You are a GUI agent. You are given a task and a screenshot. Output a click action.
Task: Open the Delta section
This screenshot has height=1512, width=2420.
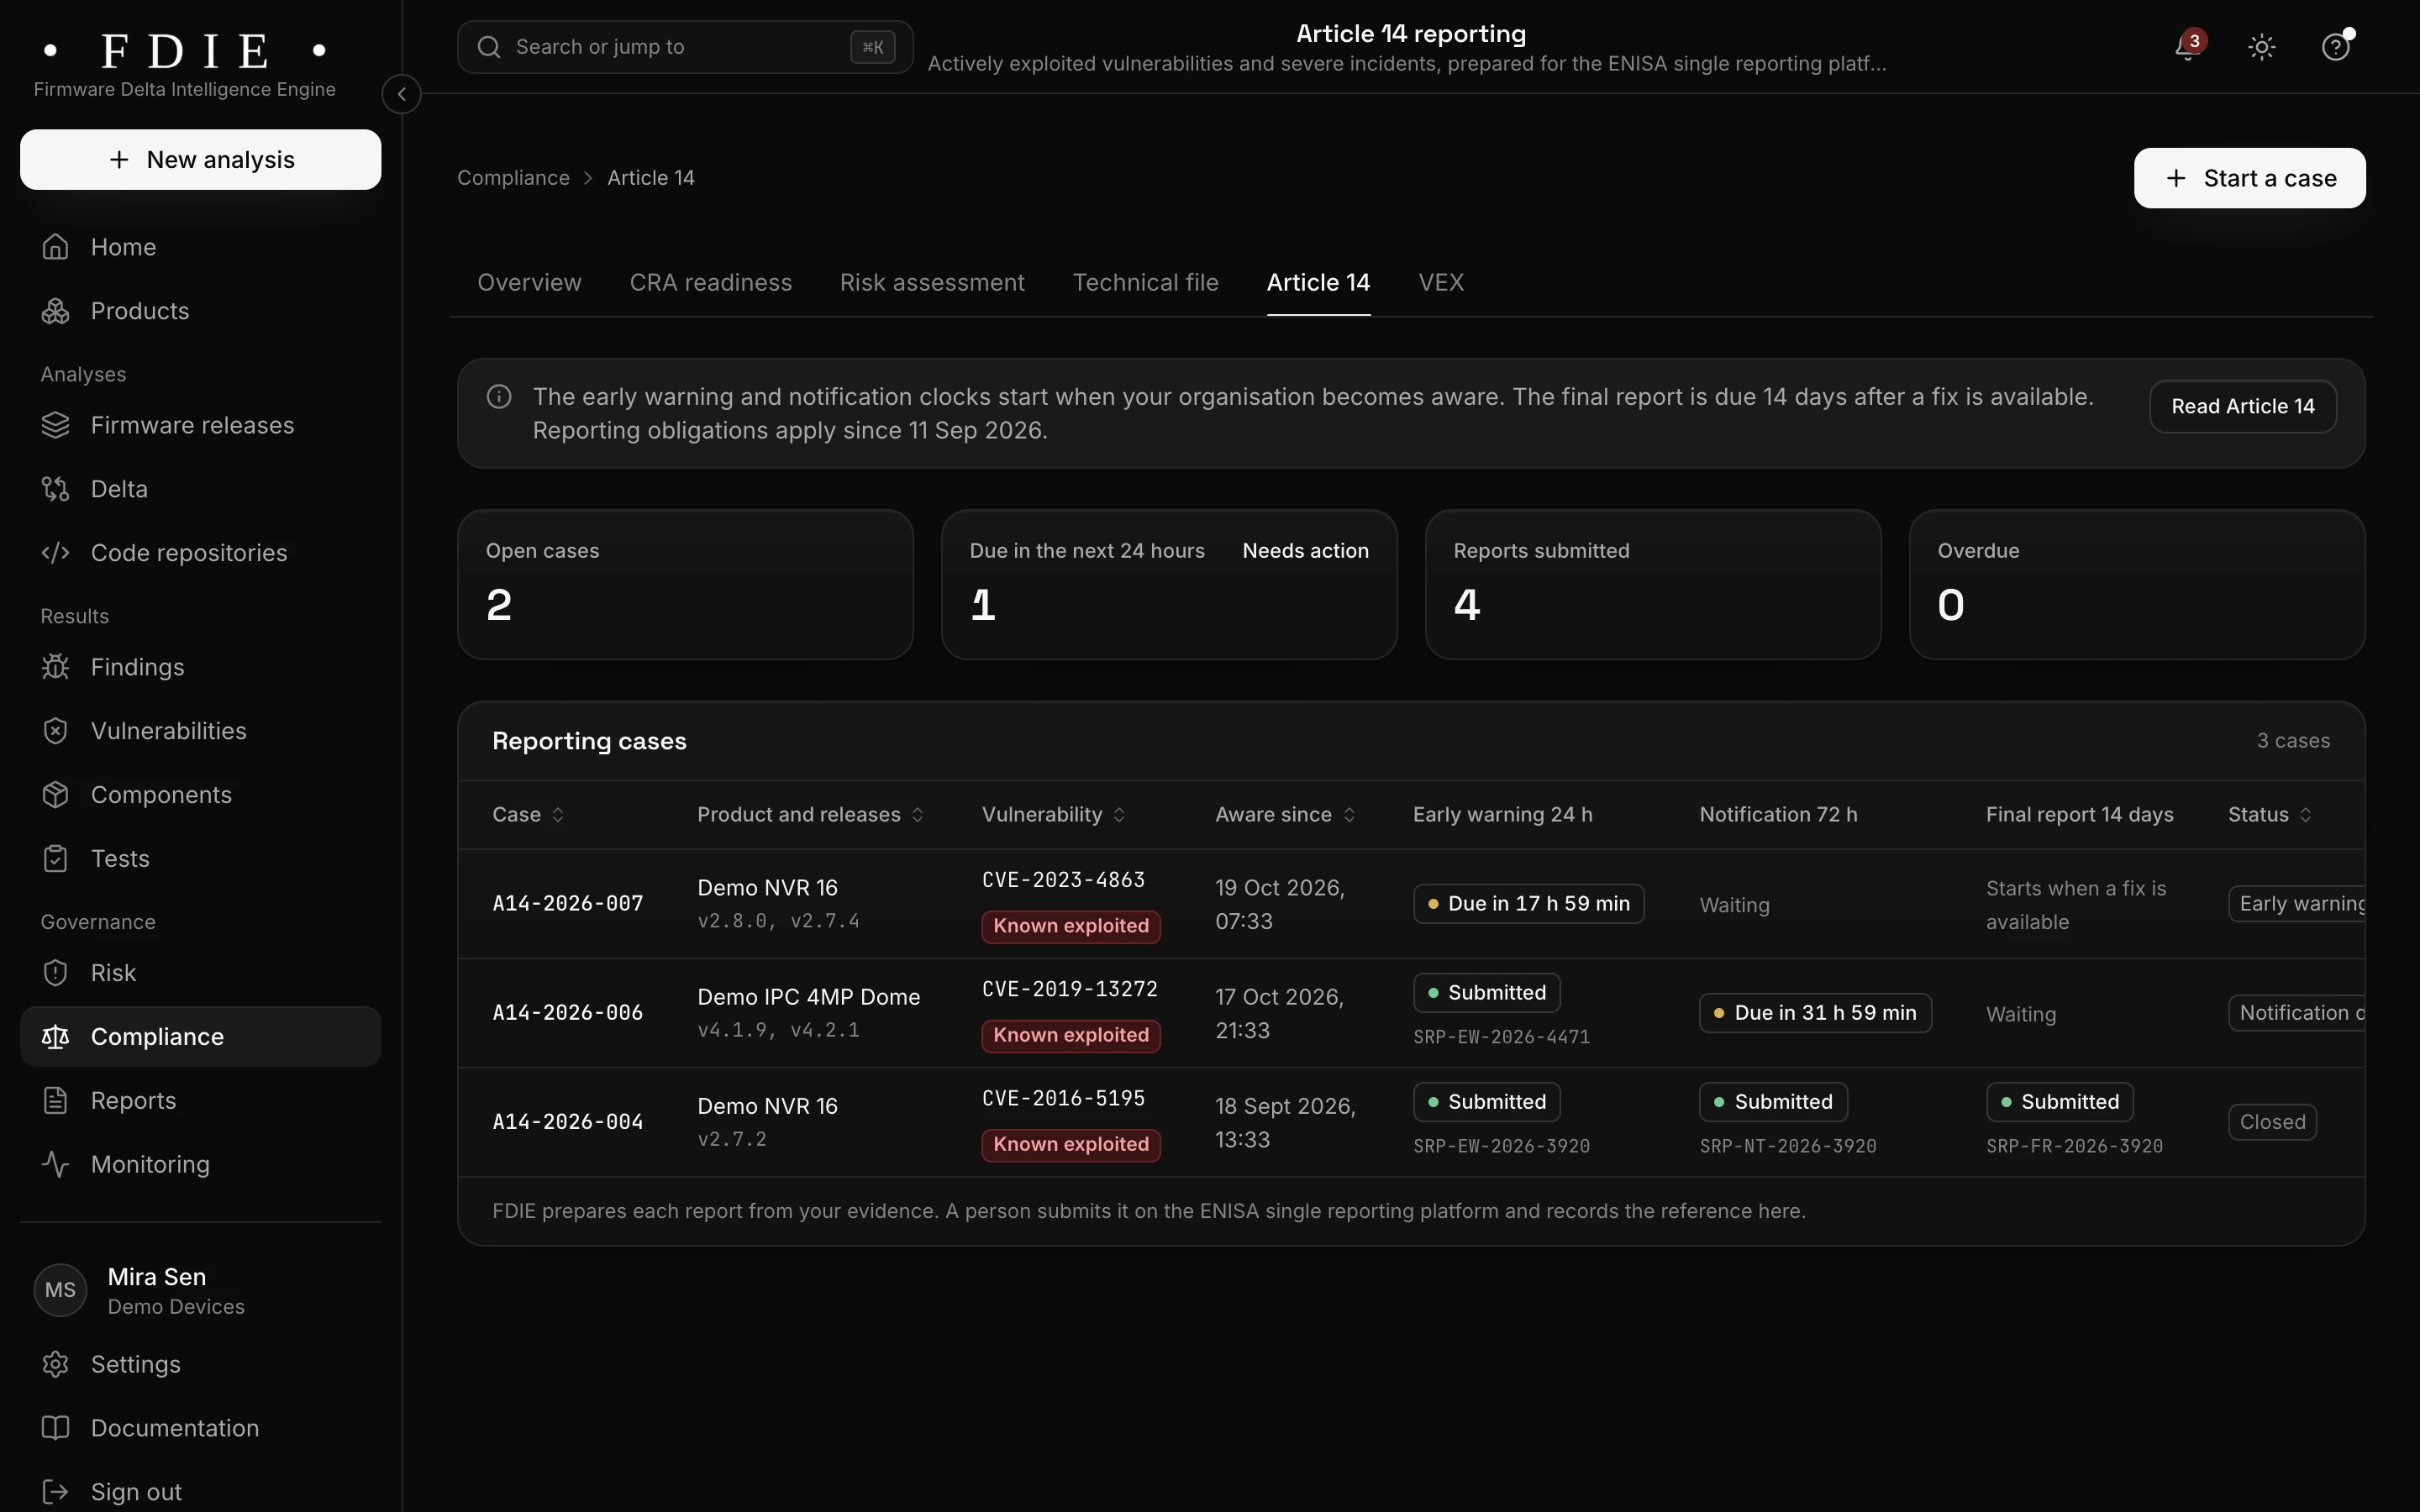coord(200,489)
